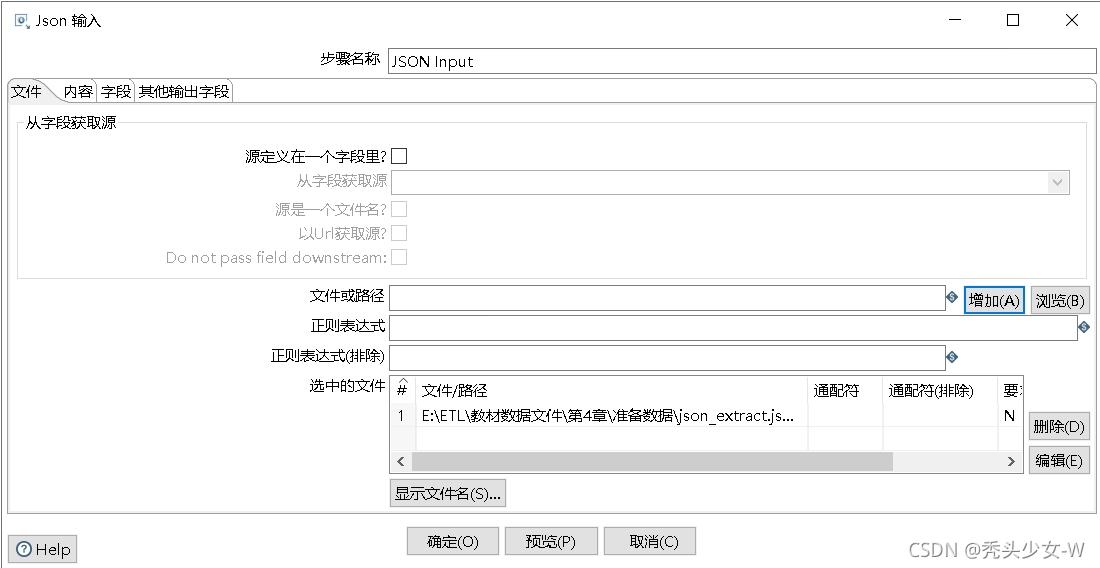Toggle 以Url获取源 checkbox
Image resolution: width=1100 pixels, height=568 pixels.
click(399, 233)
